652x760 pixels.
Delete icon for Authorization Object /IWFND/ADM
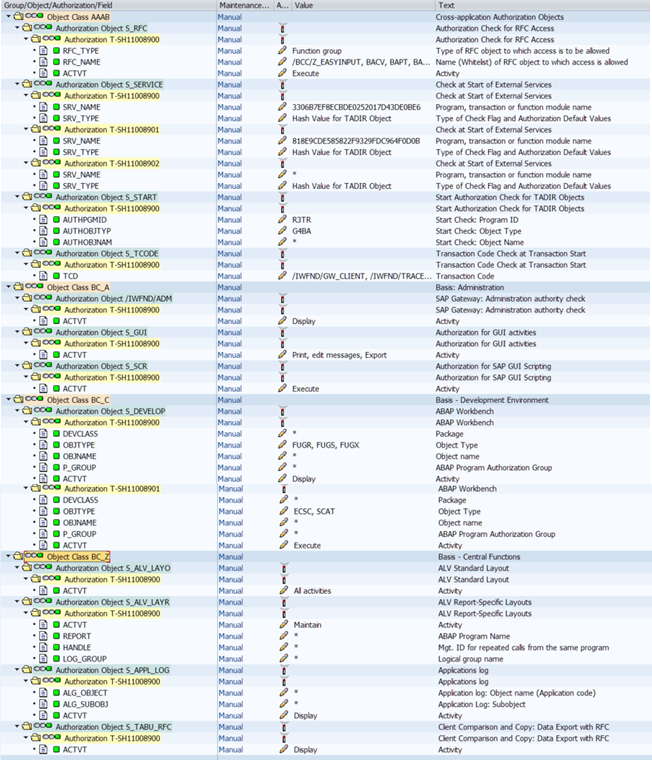click(x=282, y=299)
